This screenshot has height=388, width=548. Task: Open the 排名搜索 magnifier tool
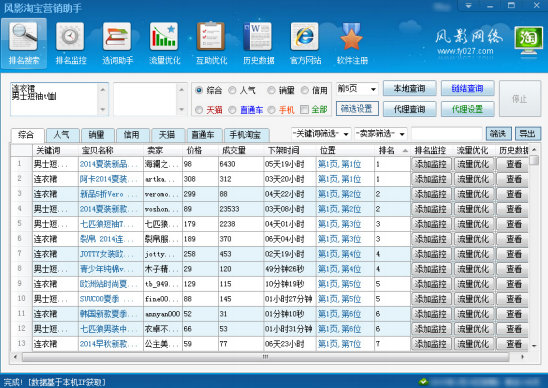click(x=24, y=43)
